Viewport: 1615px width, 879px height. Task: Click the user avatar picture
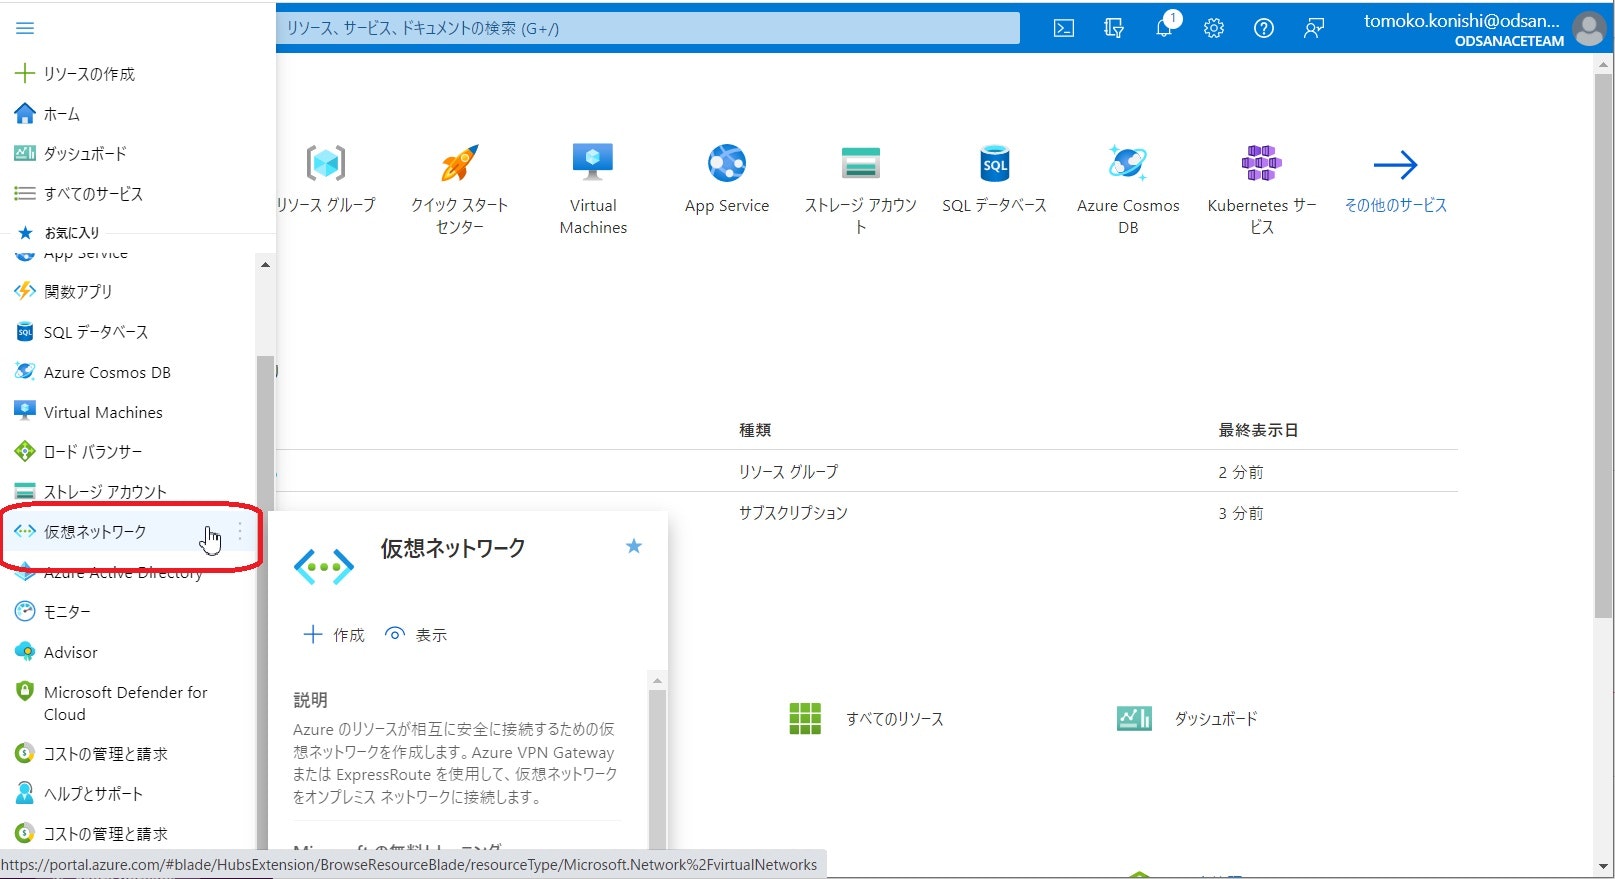tap(1589, 29)
